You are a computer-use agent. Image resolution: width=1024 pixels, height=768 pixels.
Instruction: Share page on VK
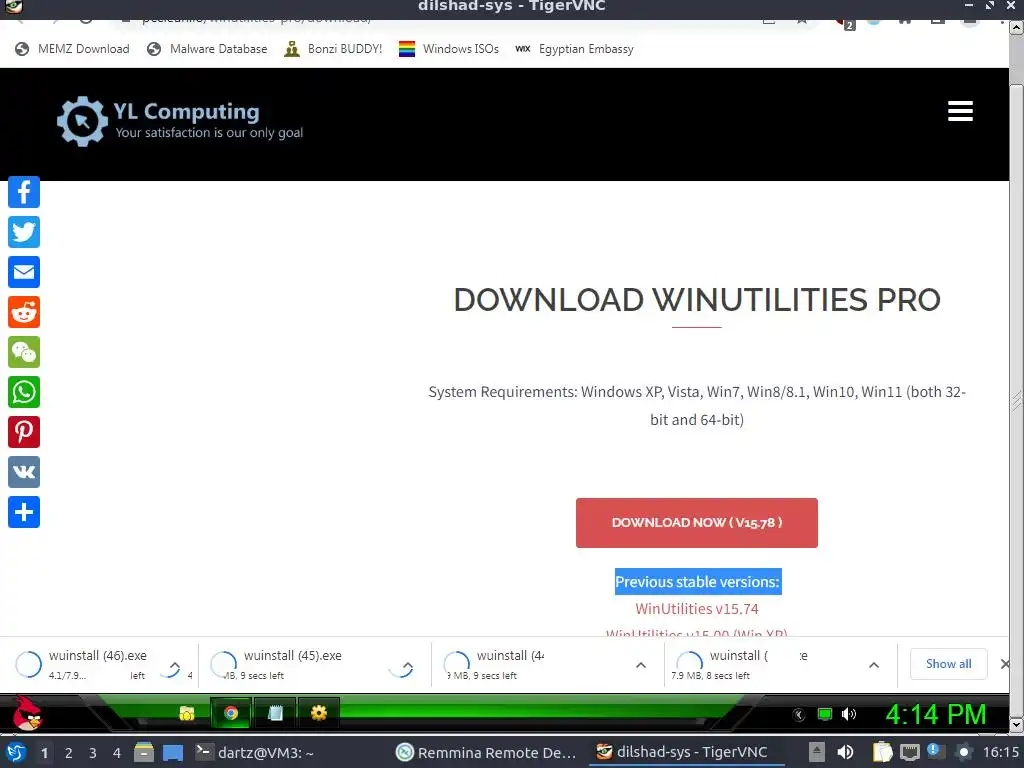[24, 472]
